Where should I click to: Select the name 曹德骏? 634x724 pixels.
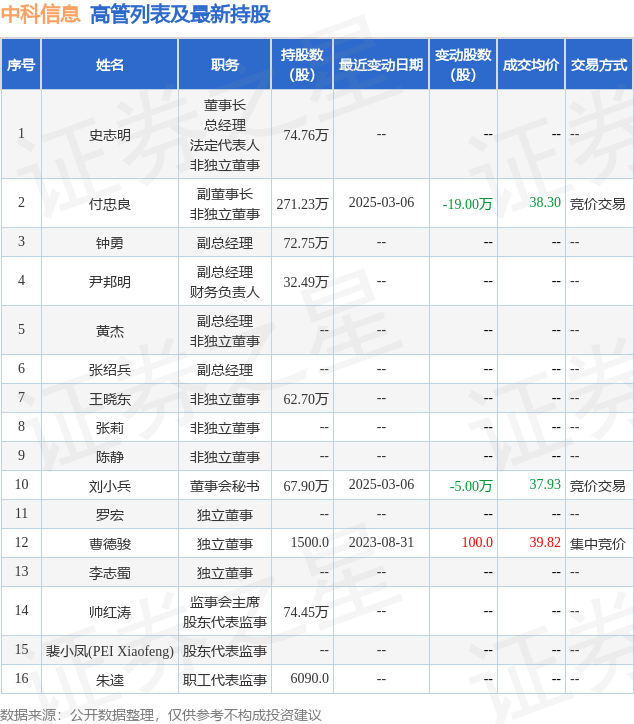coord(110,543)
